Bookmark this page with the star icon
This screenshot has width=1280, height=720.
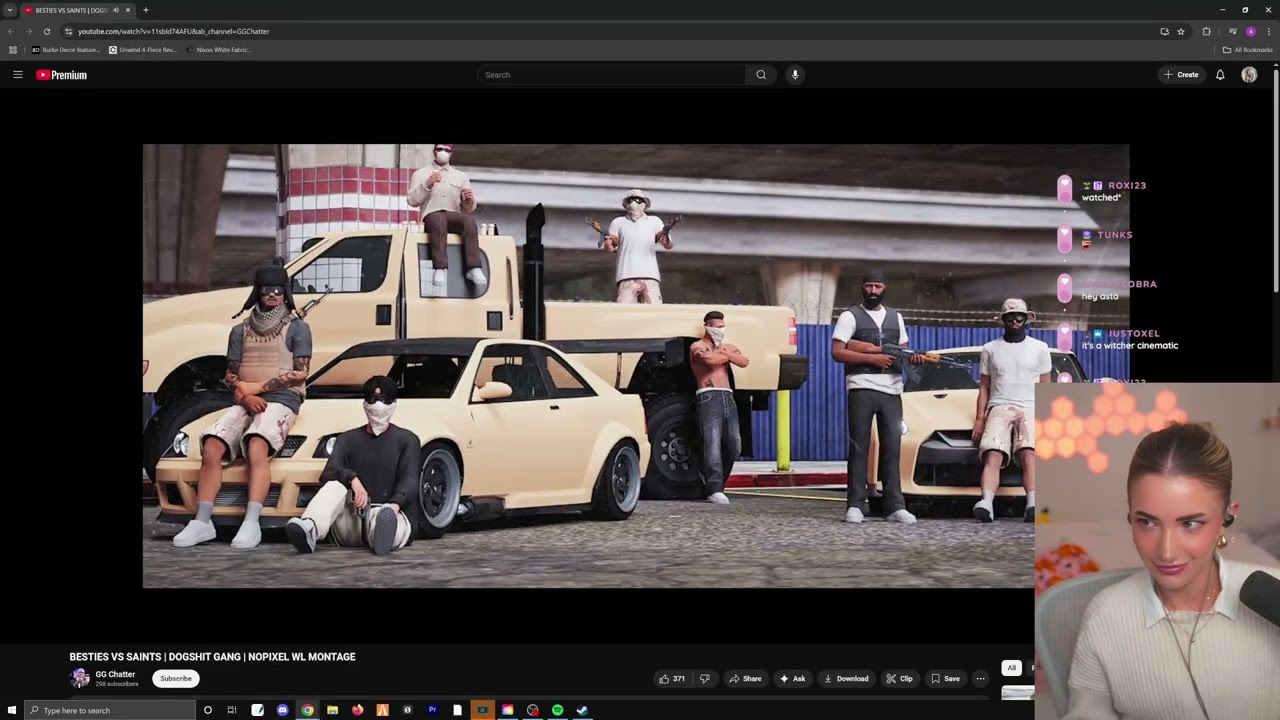click(1181, 31)
